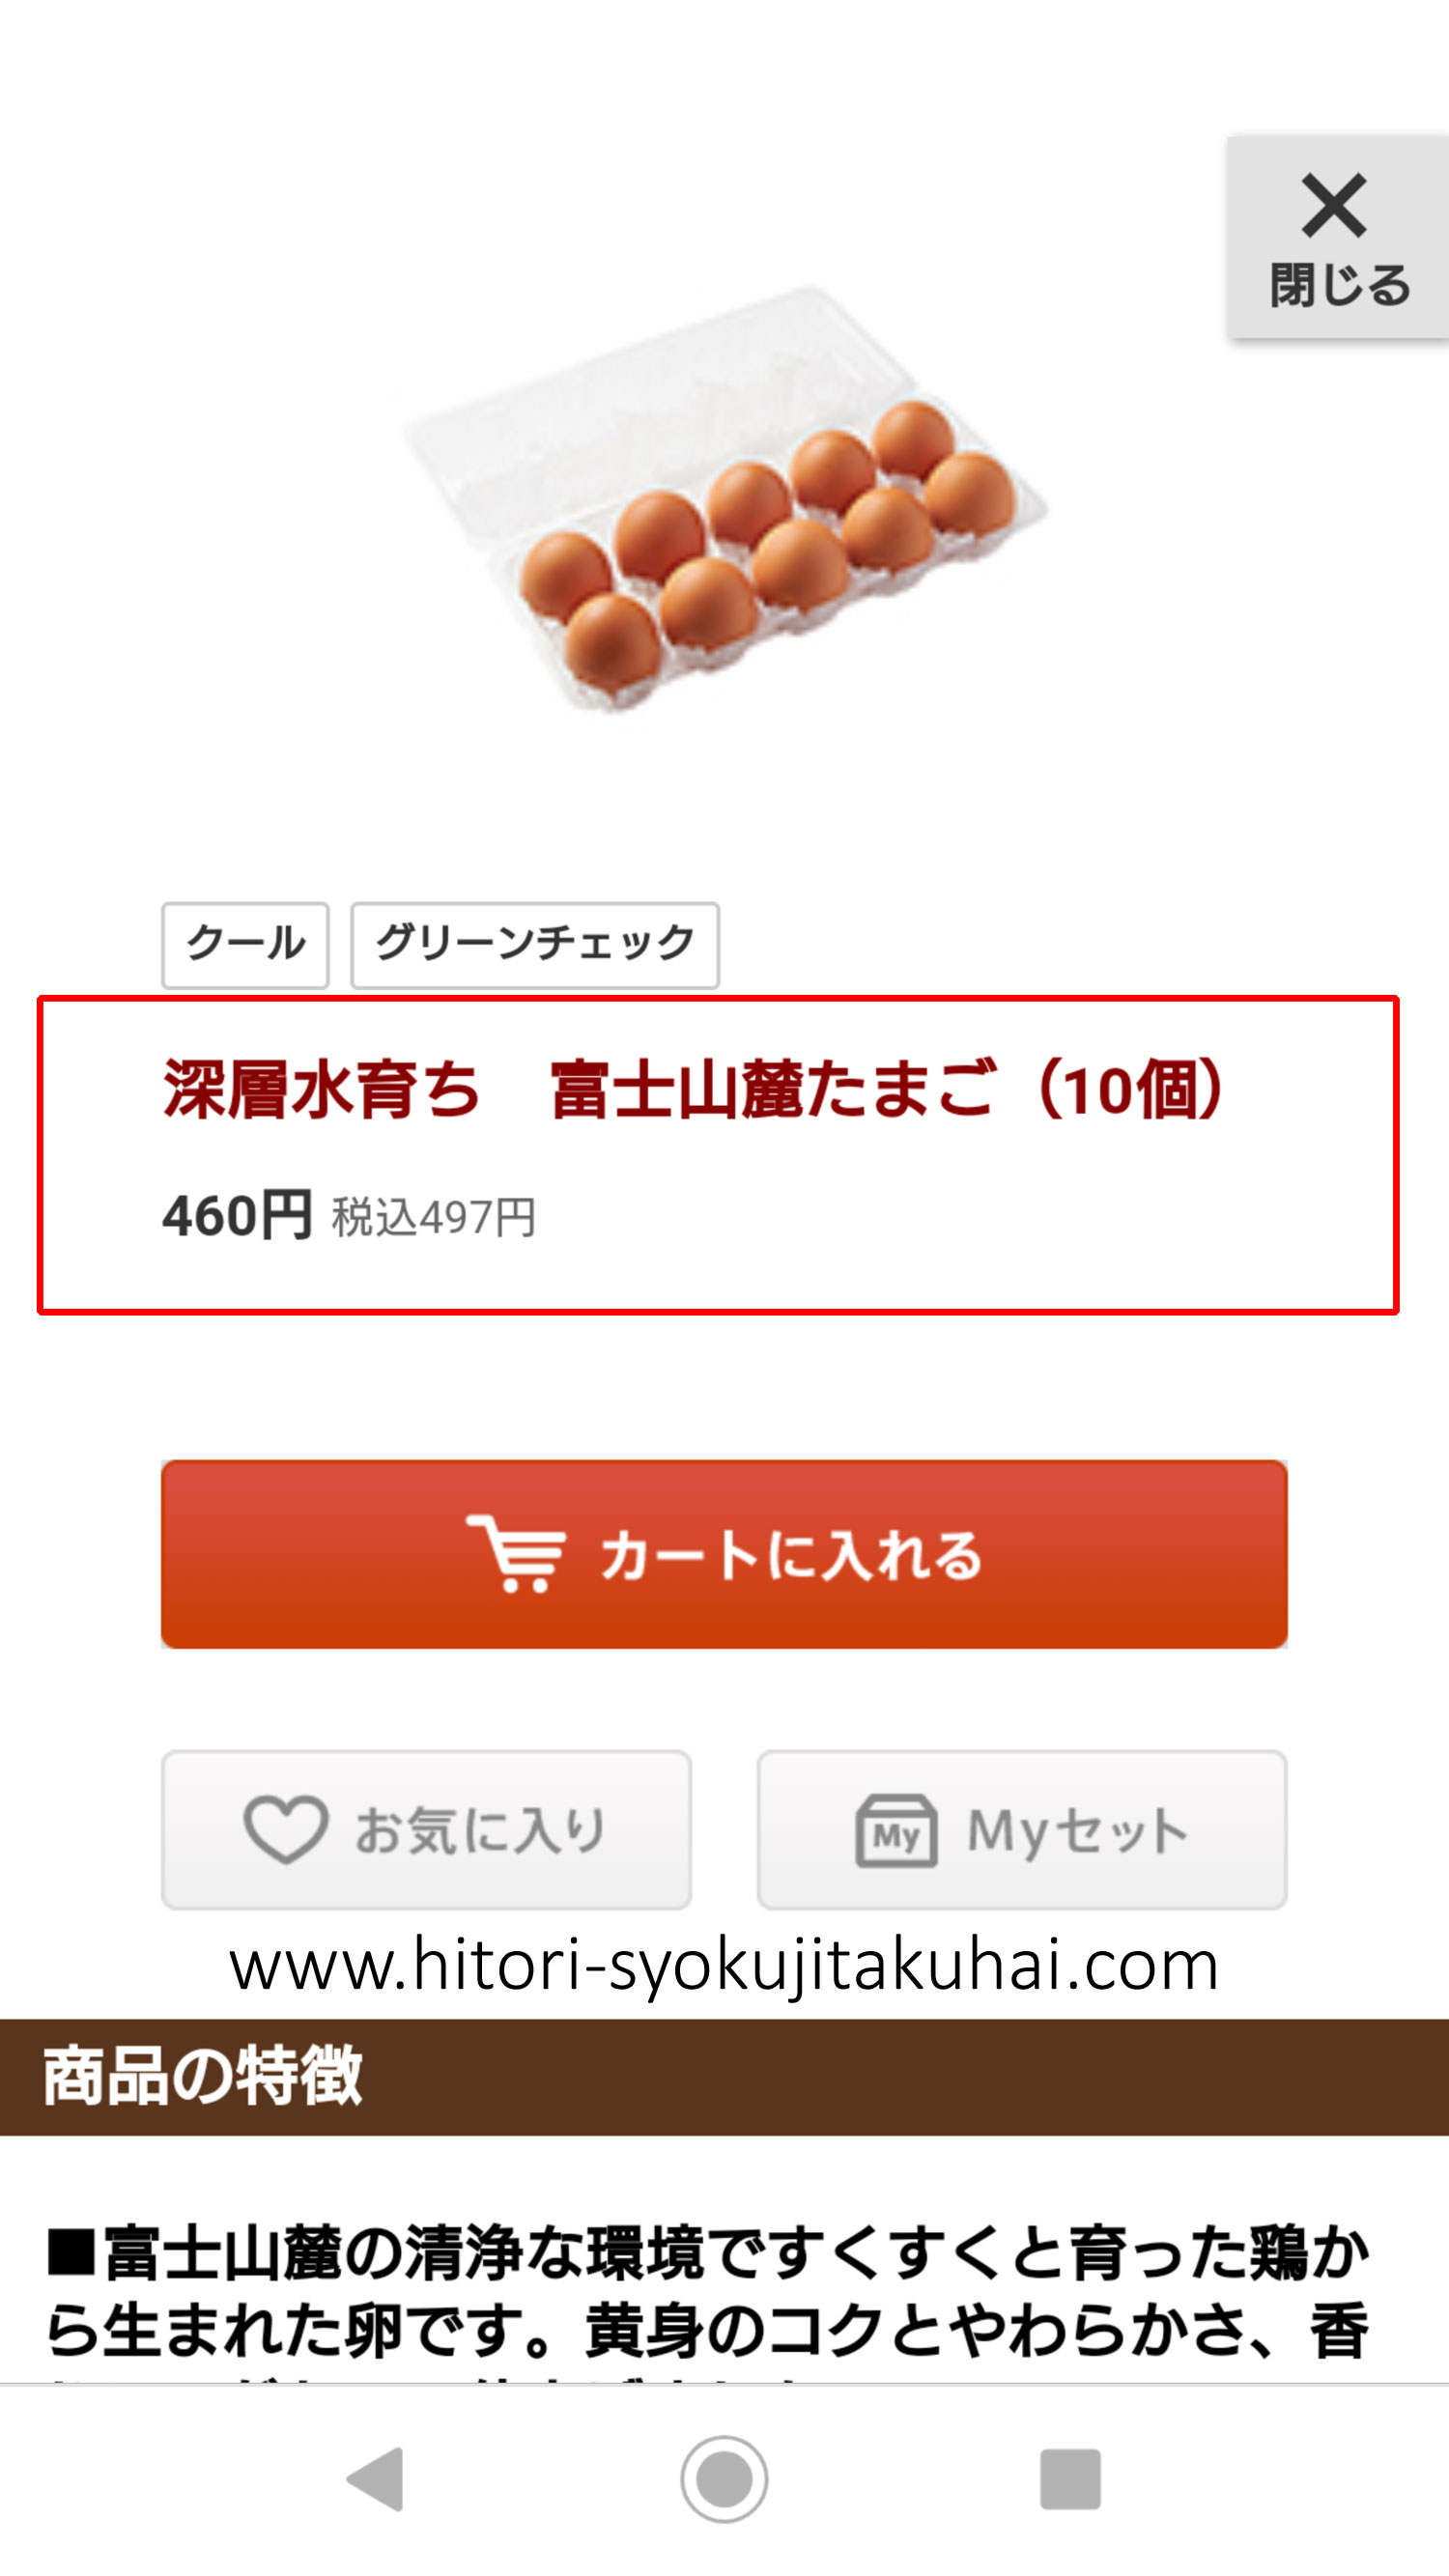Image resolution: width=1449 pixels, height=2576 pixels.
Task: Select the グリーンチェック tag
Action: tap(535, 945)
